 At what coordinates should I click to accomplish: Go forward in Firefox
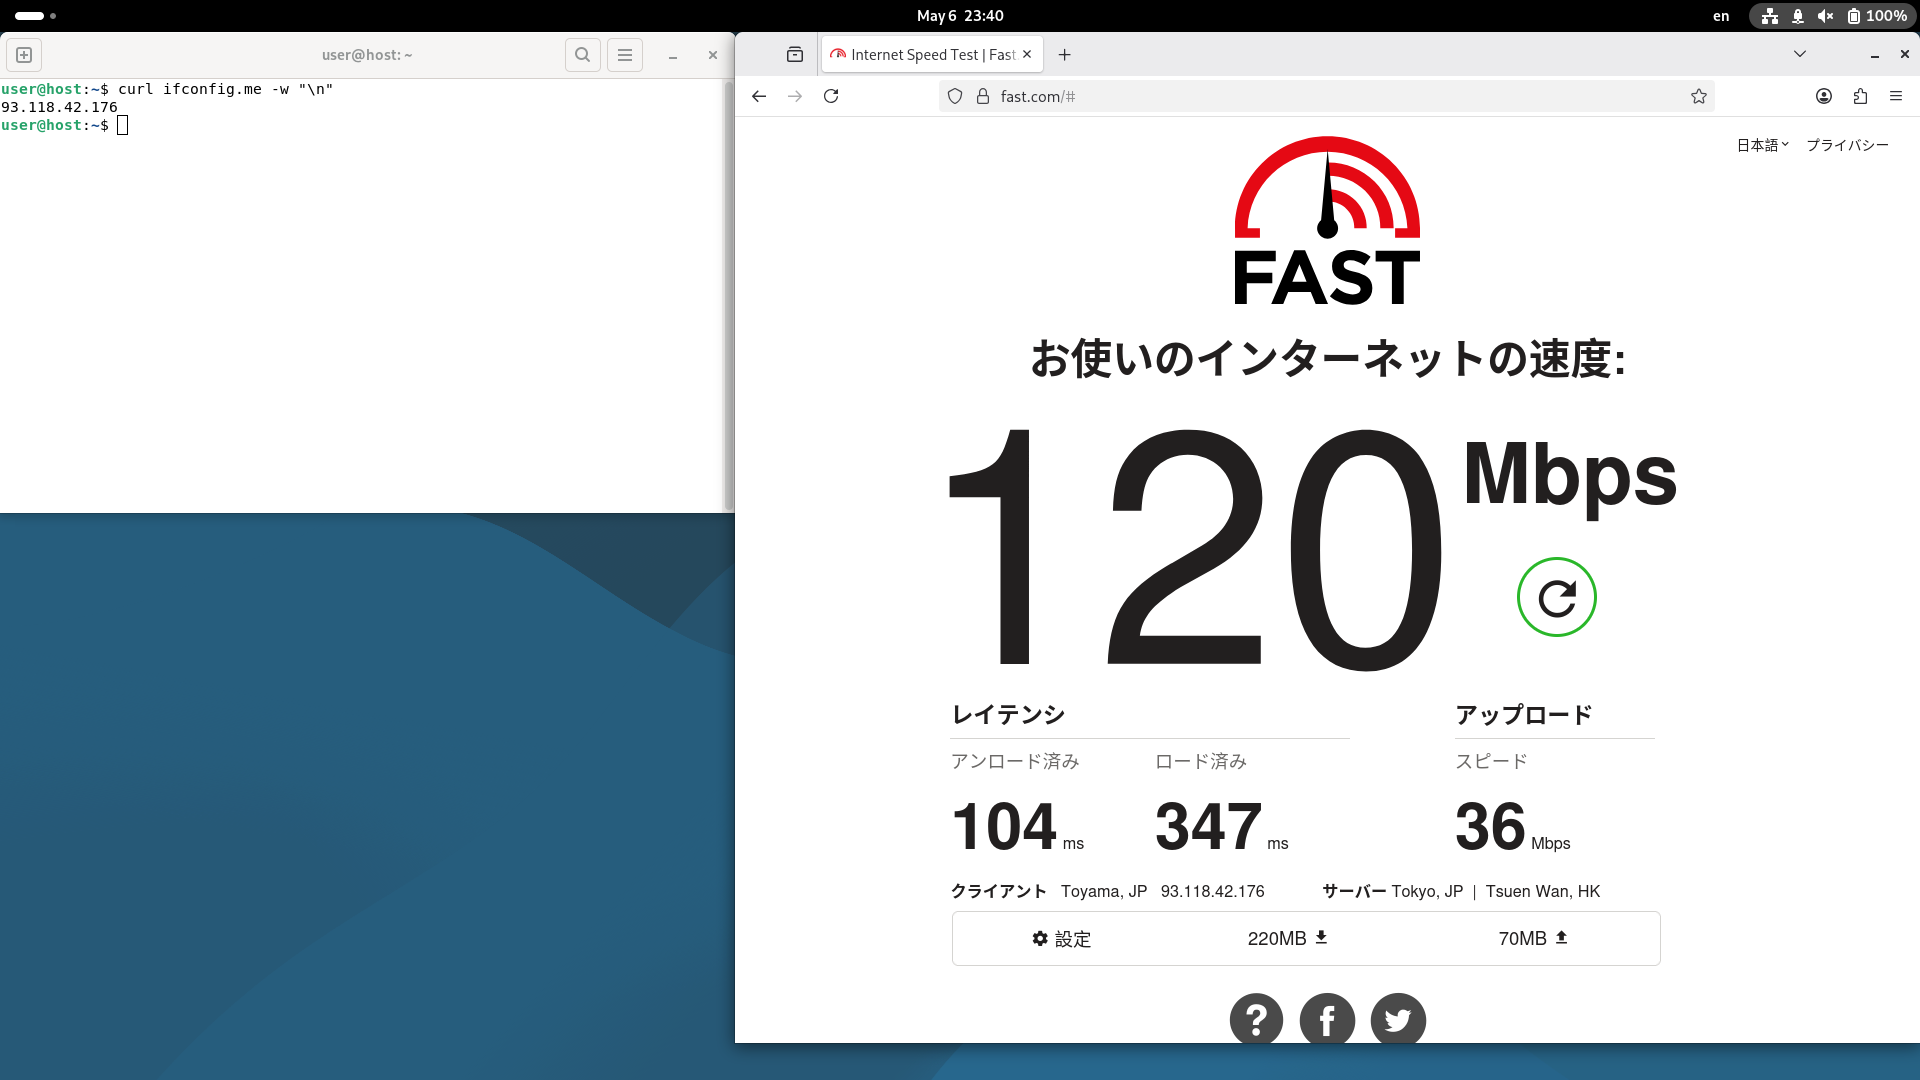[795, 96]
